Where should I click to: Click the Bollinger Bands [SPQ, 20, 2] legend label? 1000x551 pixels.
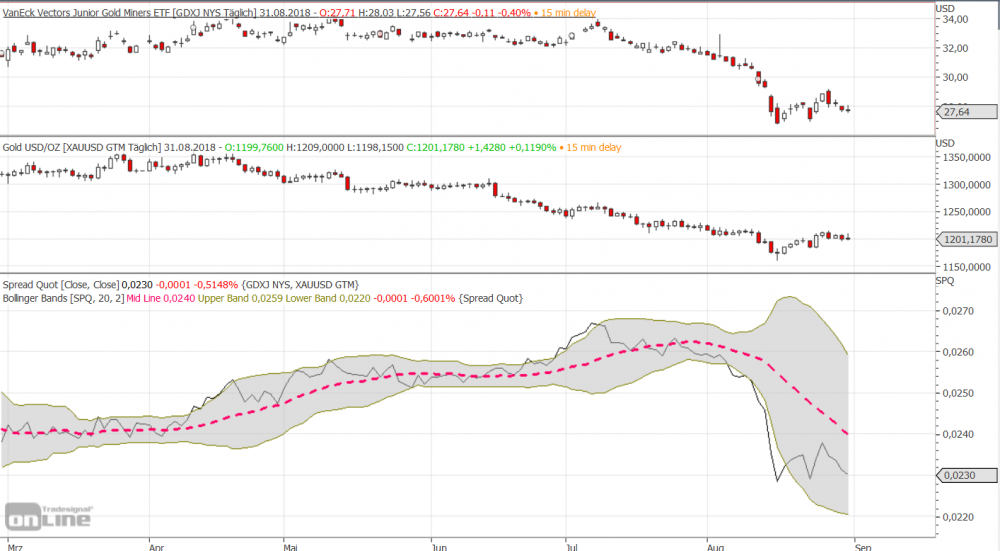[x=63, y=298]
